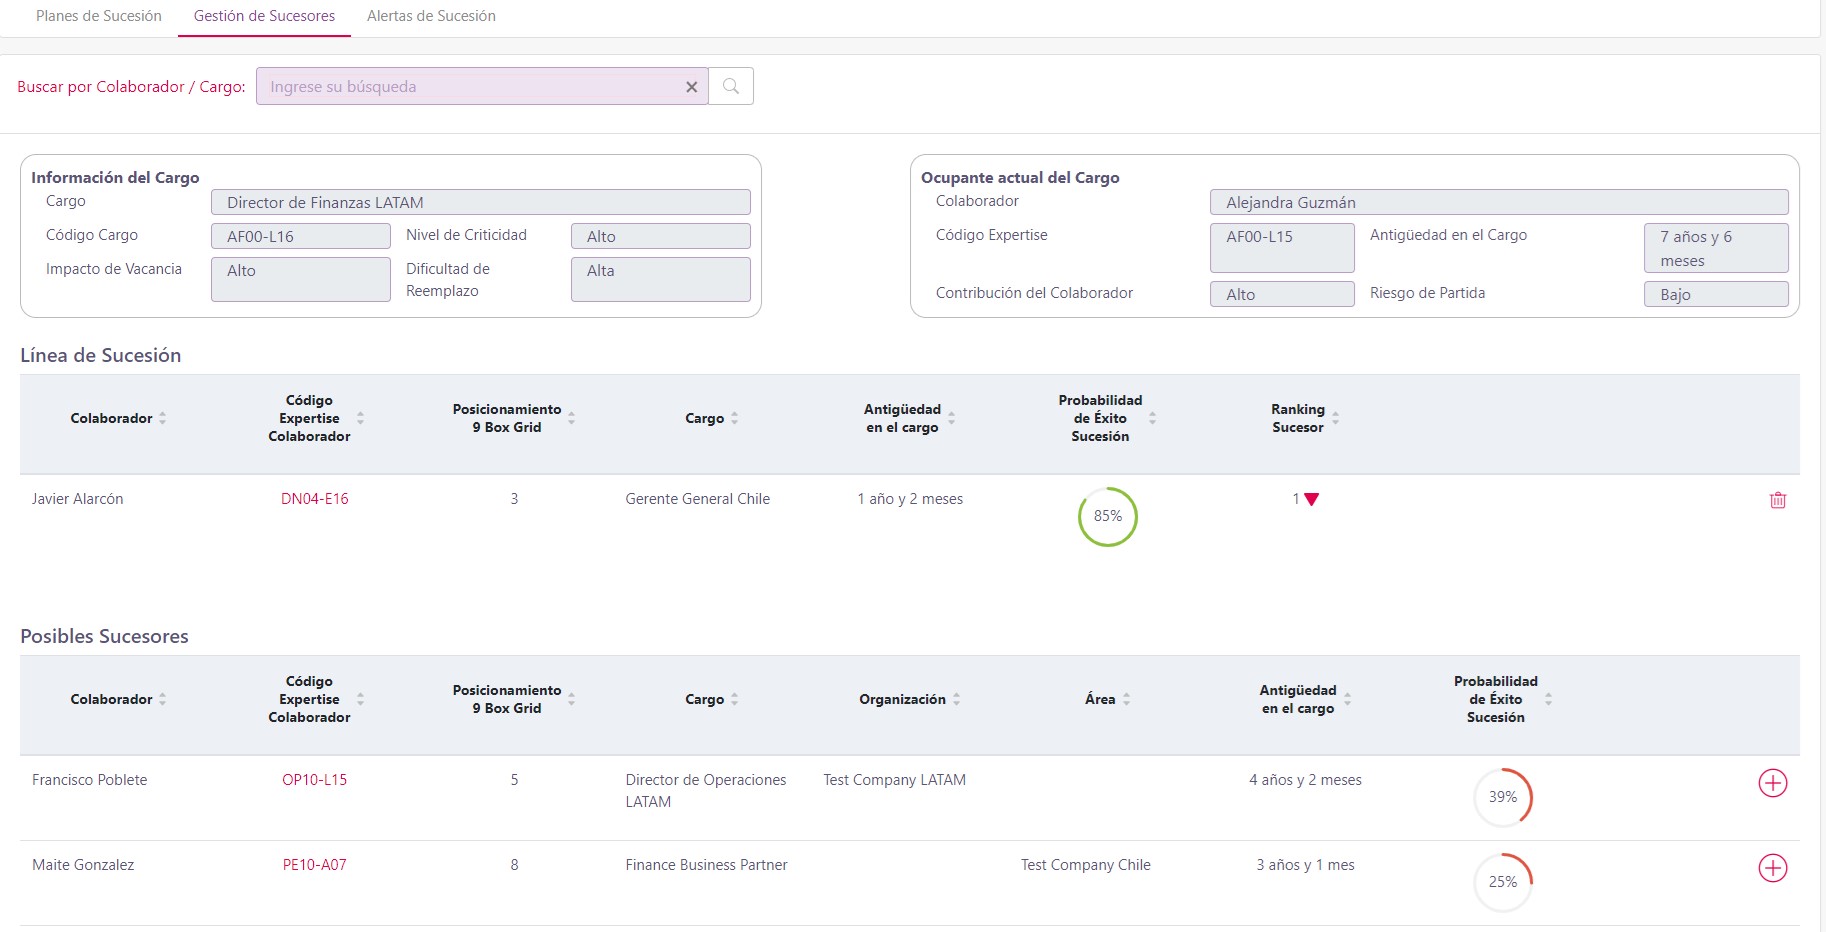Sort Línea de Sucesión by Ranking Sucesor
This screenshot has width=1826, height=932.
click(1335, 418)
